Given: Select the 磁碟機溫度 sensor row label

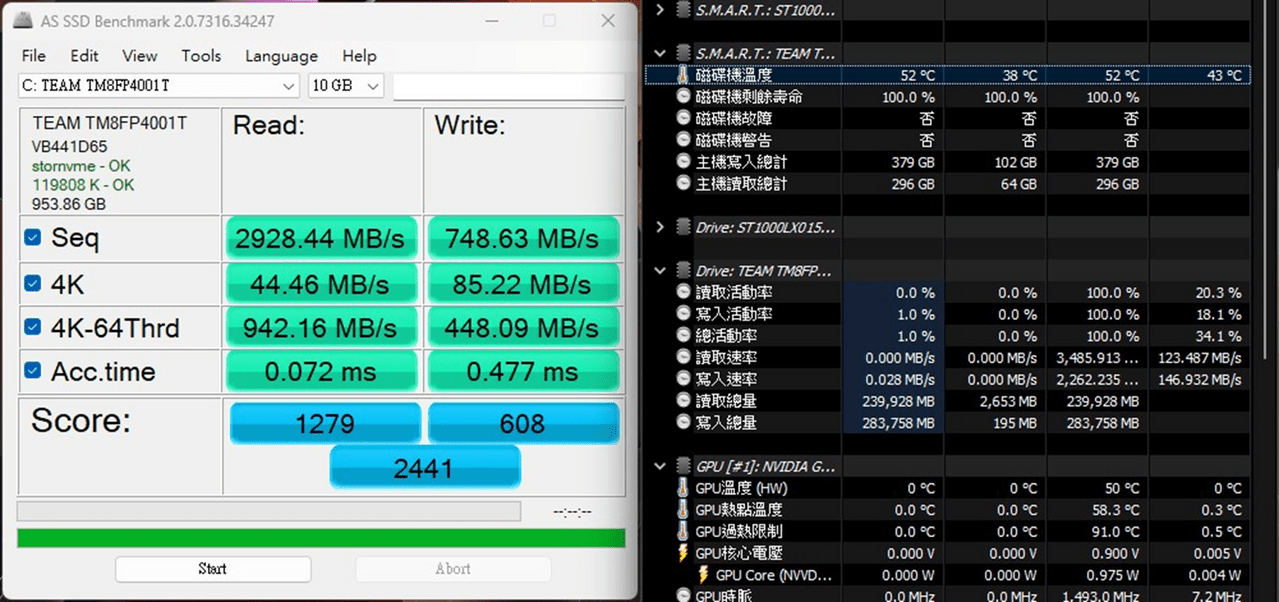Looking at the screenshot, I should coord(734,75).
